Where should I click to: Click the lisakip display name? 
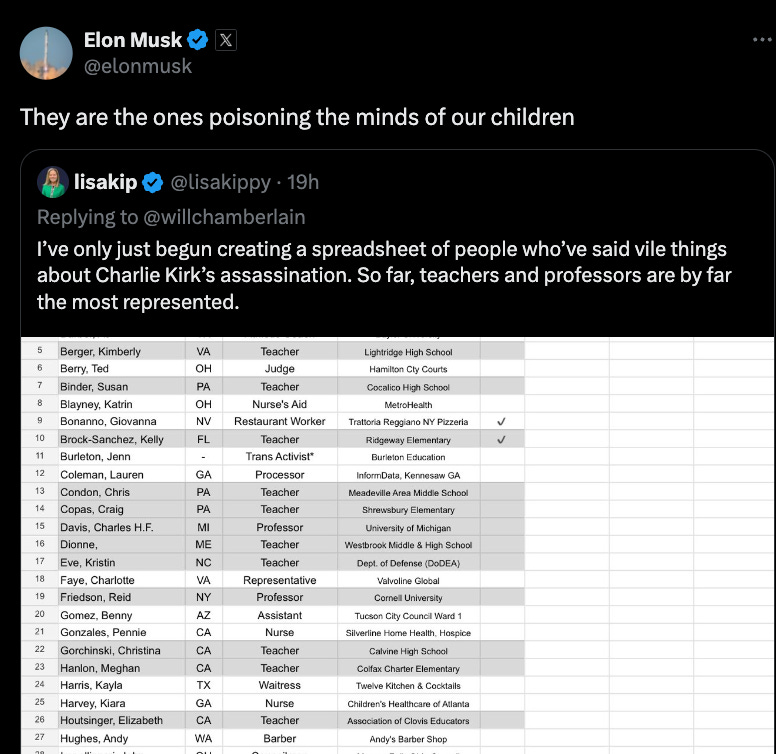105,182
